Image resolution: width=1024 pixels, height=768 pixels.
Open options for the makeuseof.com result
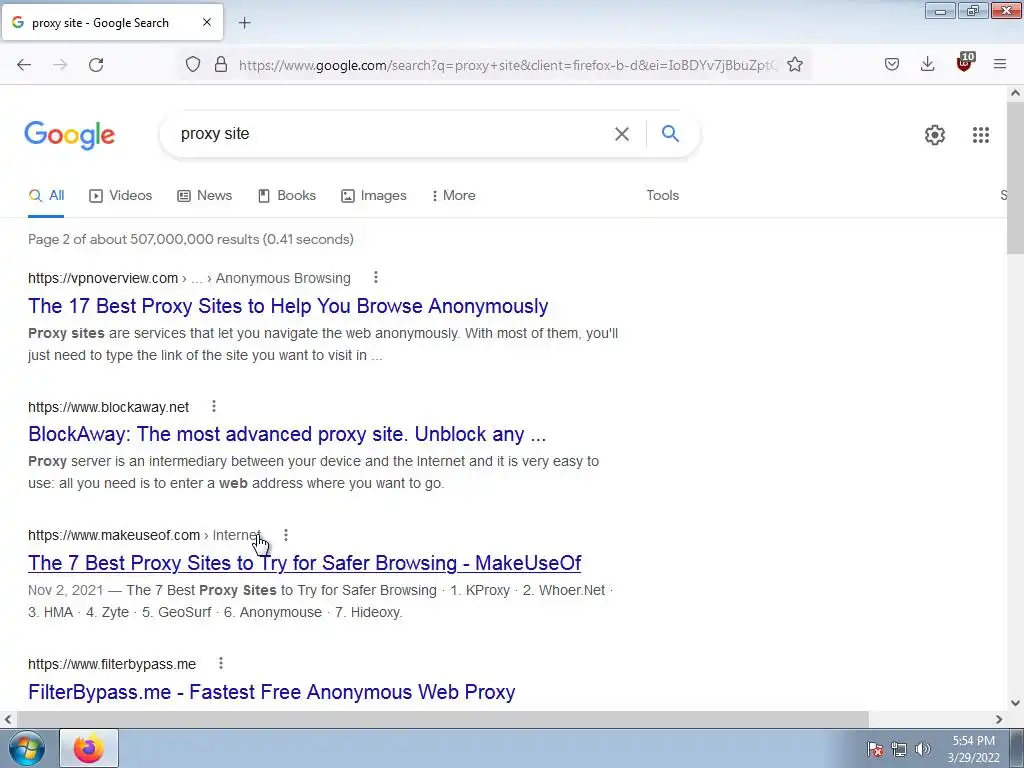coord(285,535)
